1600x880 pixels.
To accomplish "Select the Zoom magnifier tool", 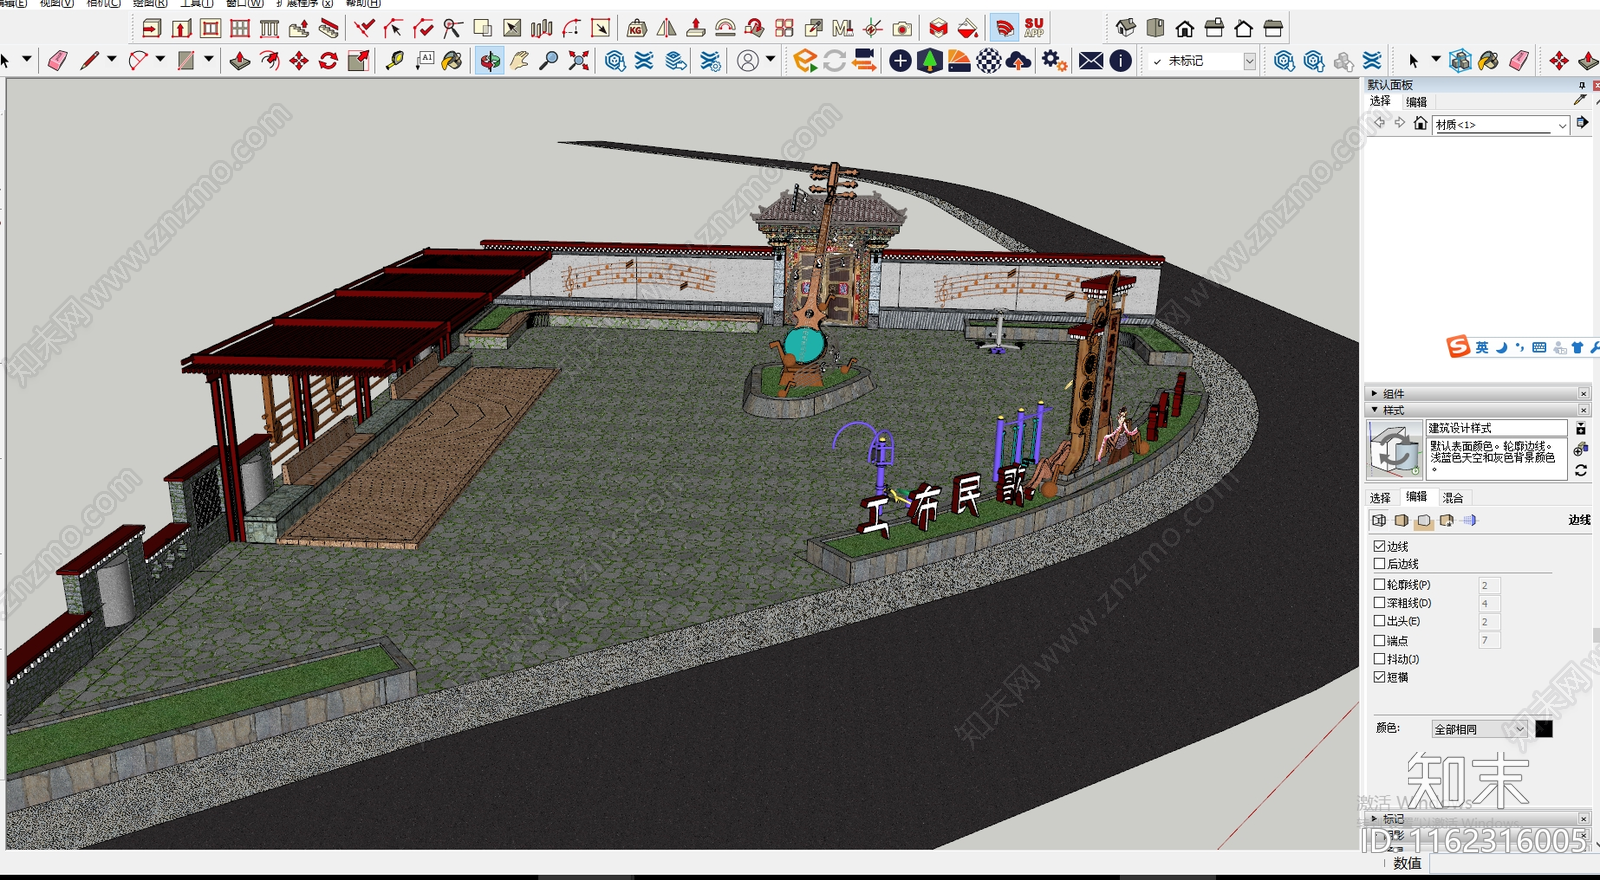I will pyautogui.click(x=548, y=61).
